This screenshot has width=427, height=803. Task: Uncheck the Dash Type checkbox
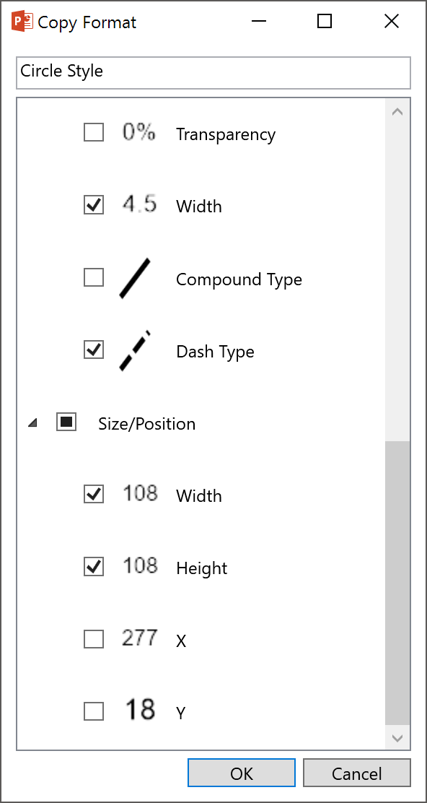94,350
